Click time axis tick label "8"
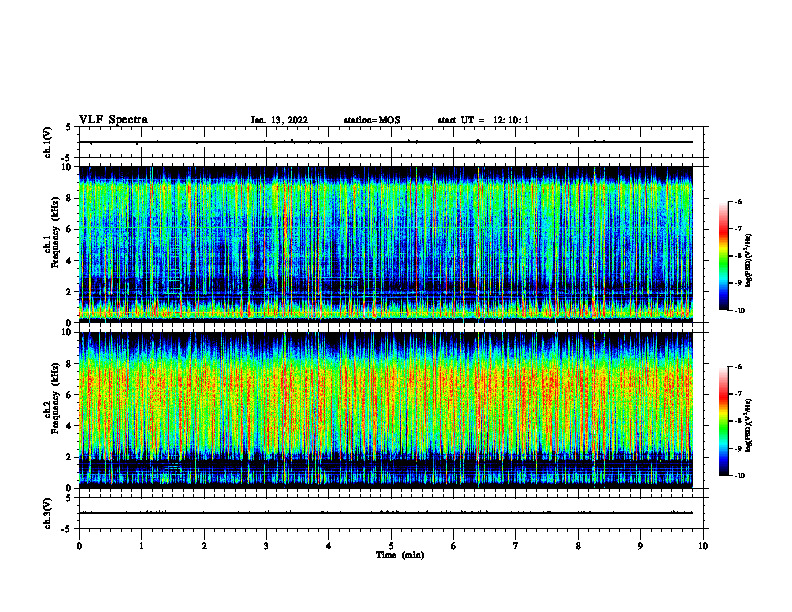This screenshot has width=792, height=612. coord(578,546)
